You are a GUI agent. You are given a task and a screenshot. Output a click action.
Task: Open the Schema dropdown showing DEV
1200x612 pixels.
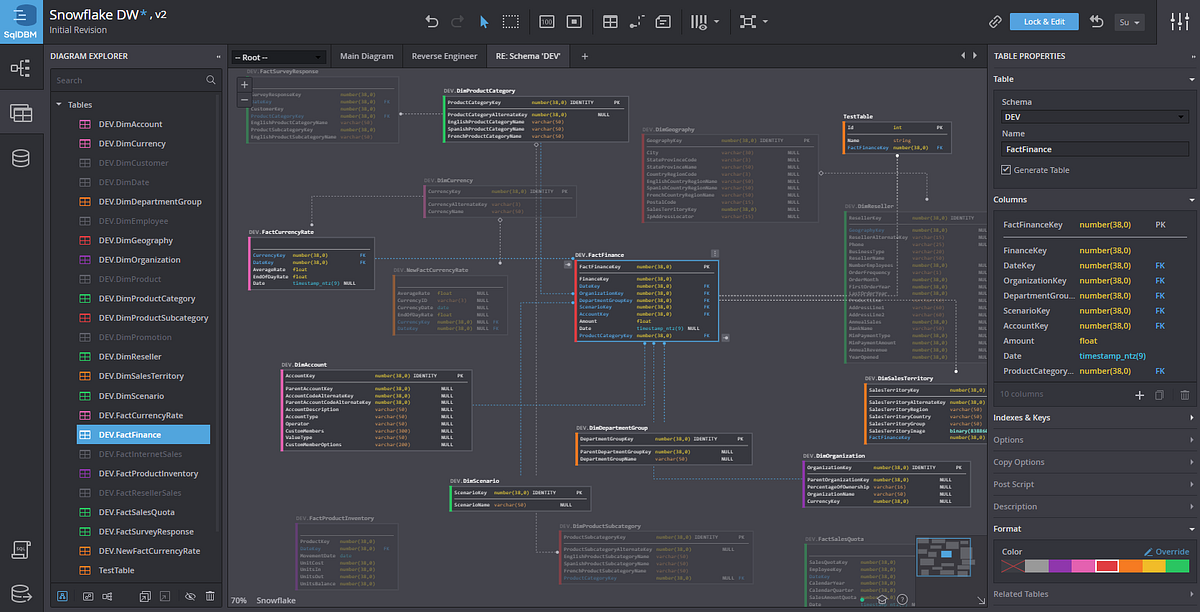coord(1093,116)
